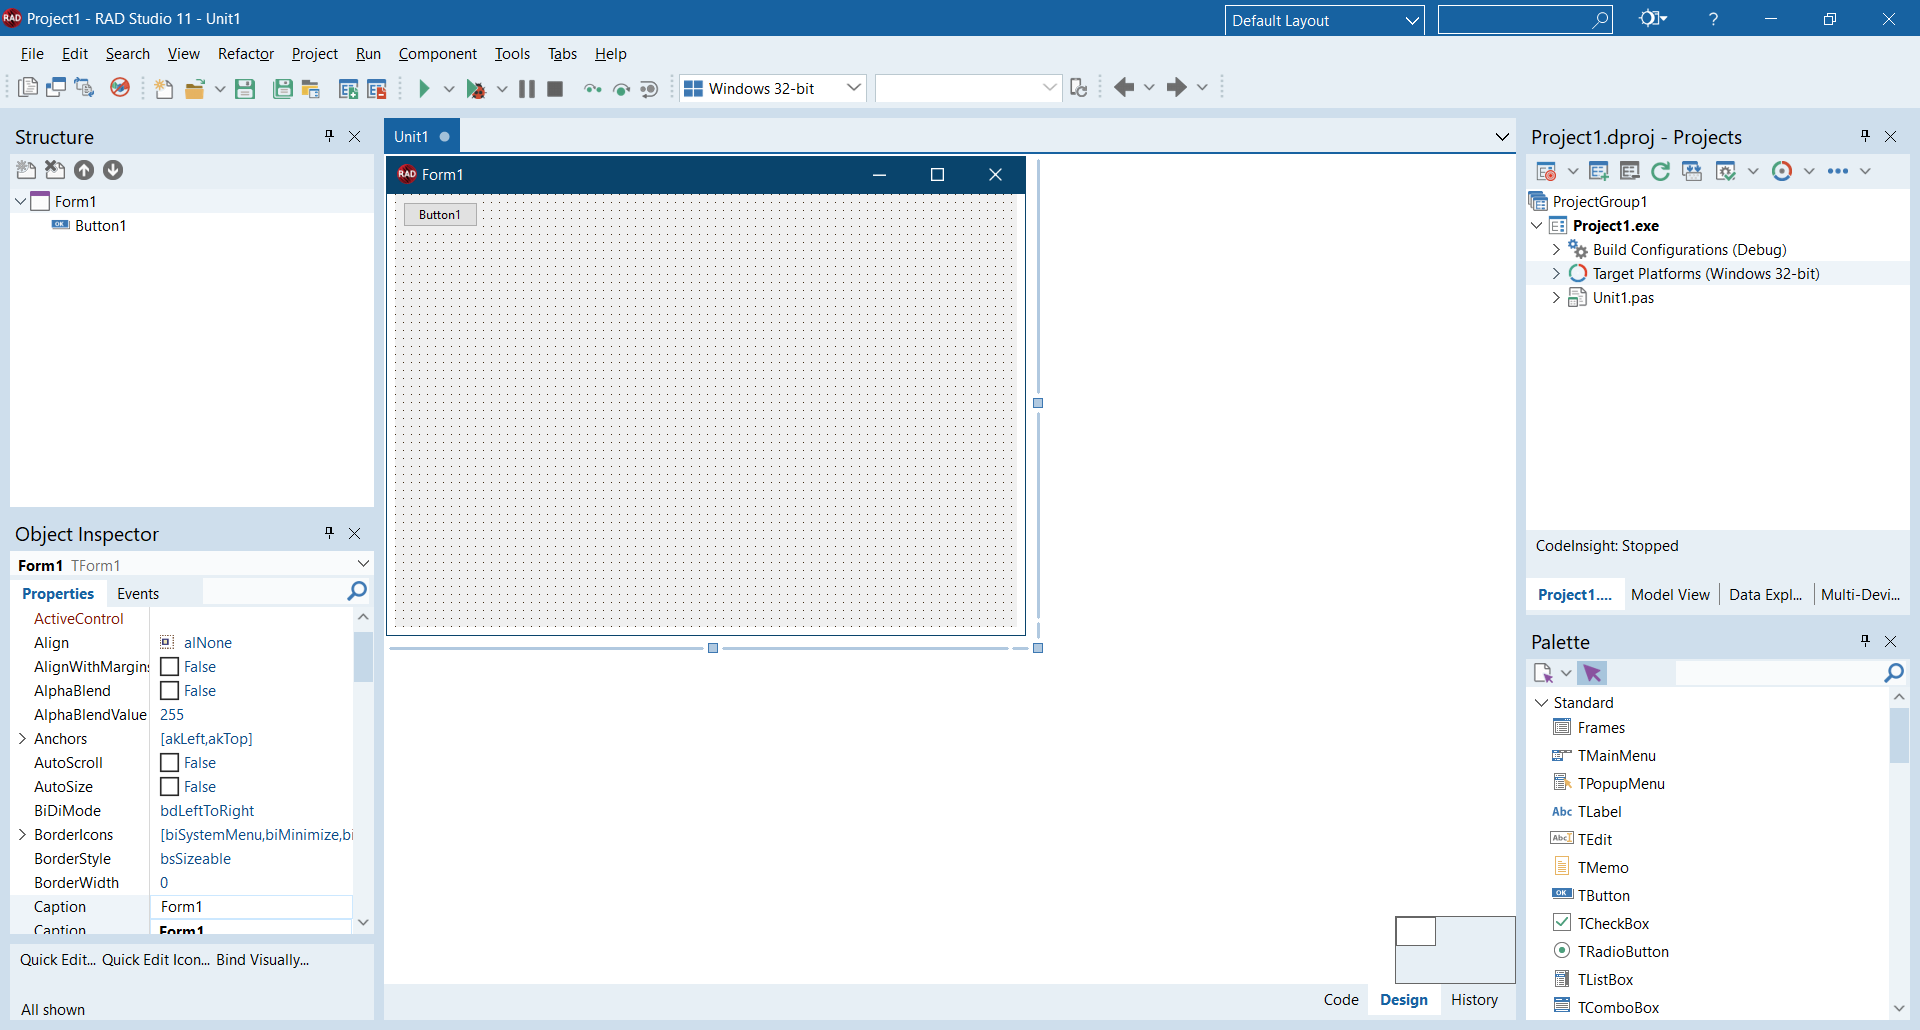Click the Pause program button
The width and height of the screenshot is (1920, 1030).
point(526,88)
